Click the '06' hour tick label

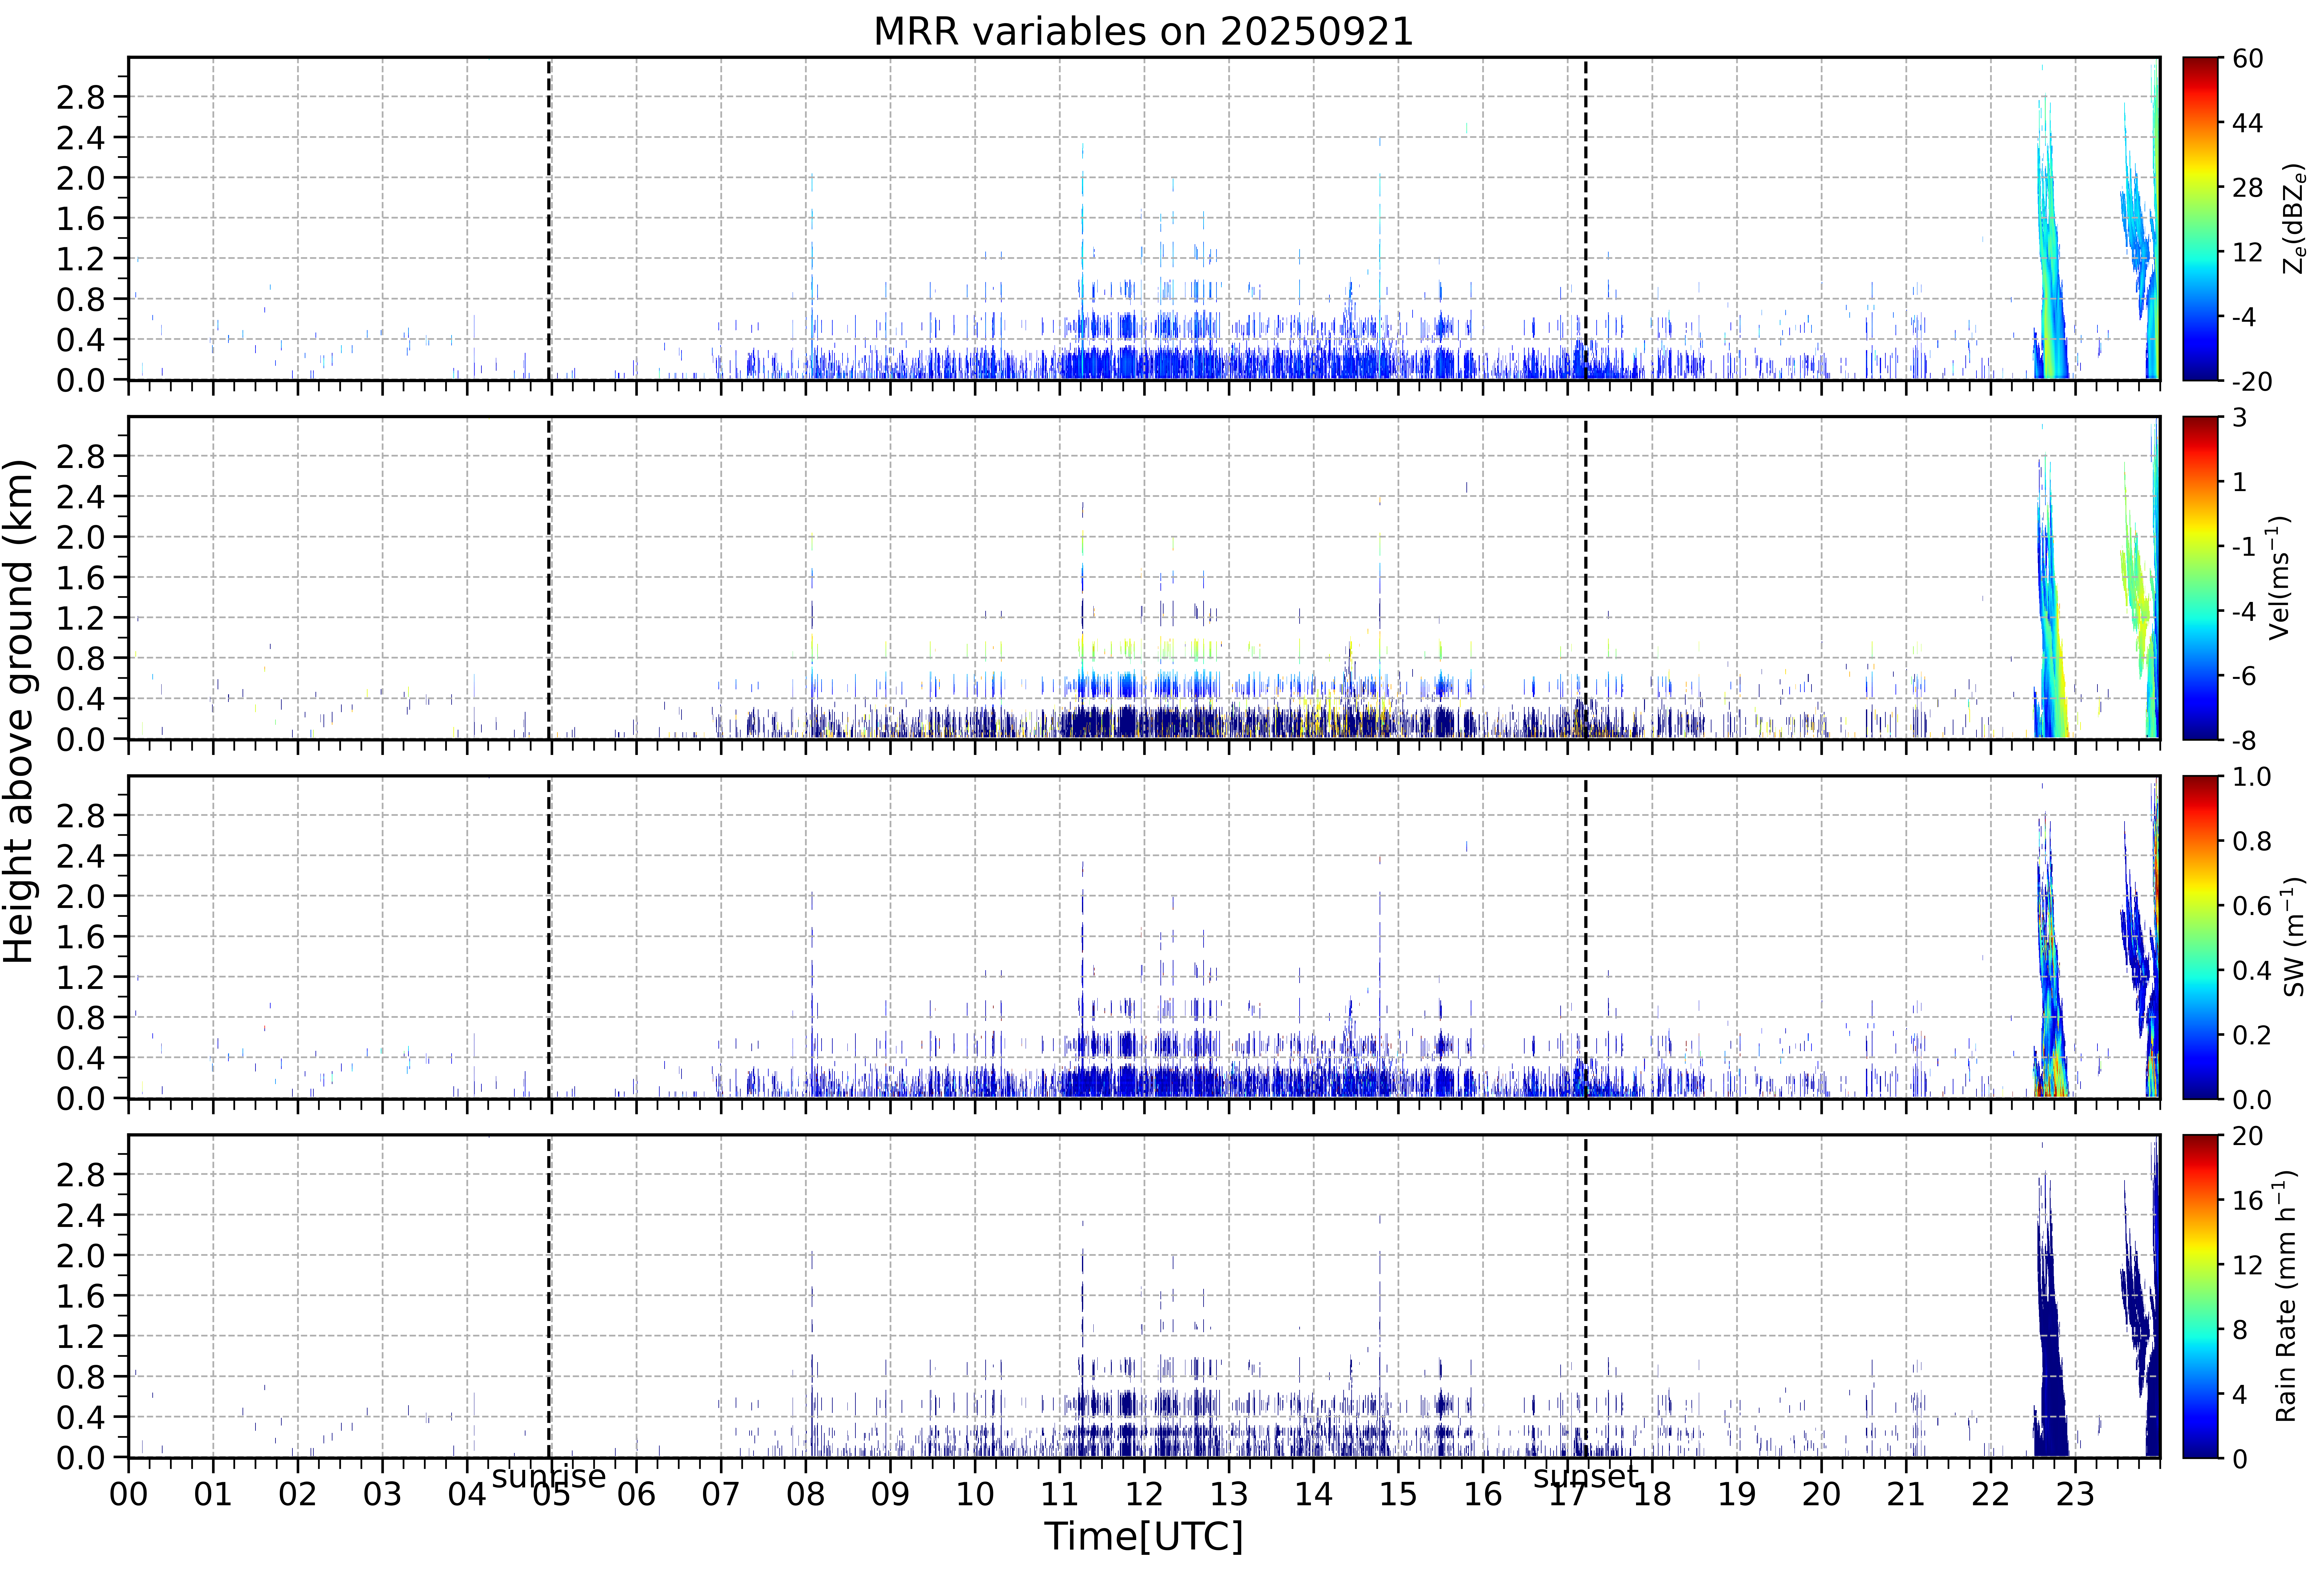click(x=636, y=1494)
